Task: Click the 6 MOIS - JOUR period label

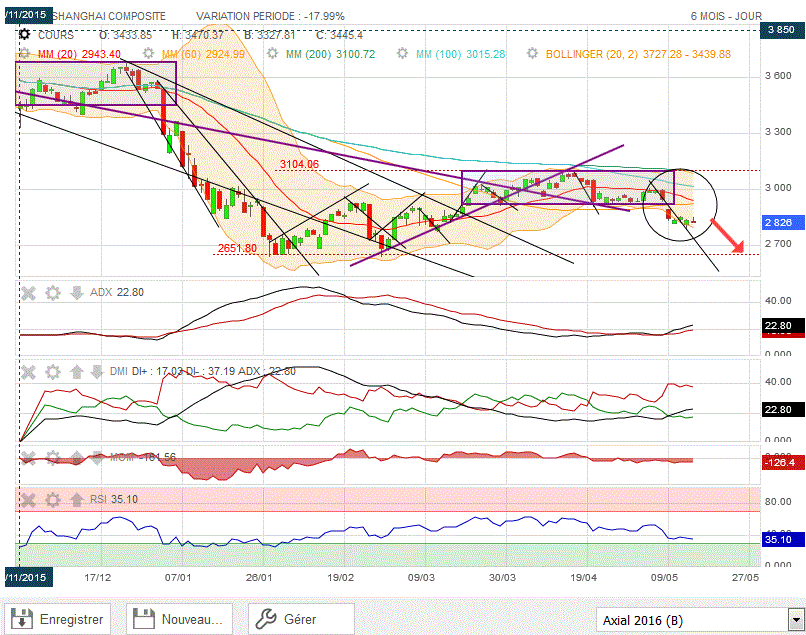Action: [726, 16]
